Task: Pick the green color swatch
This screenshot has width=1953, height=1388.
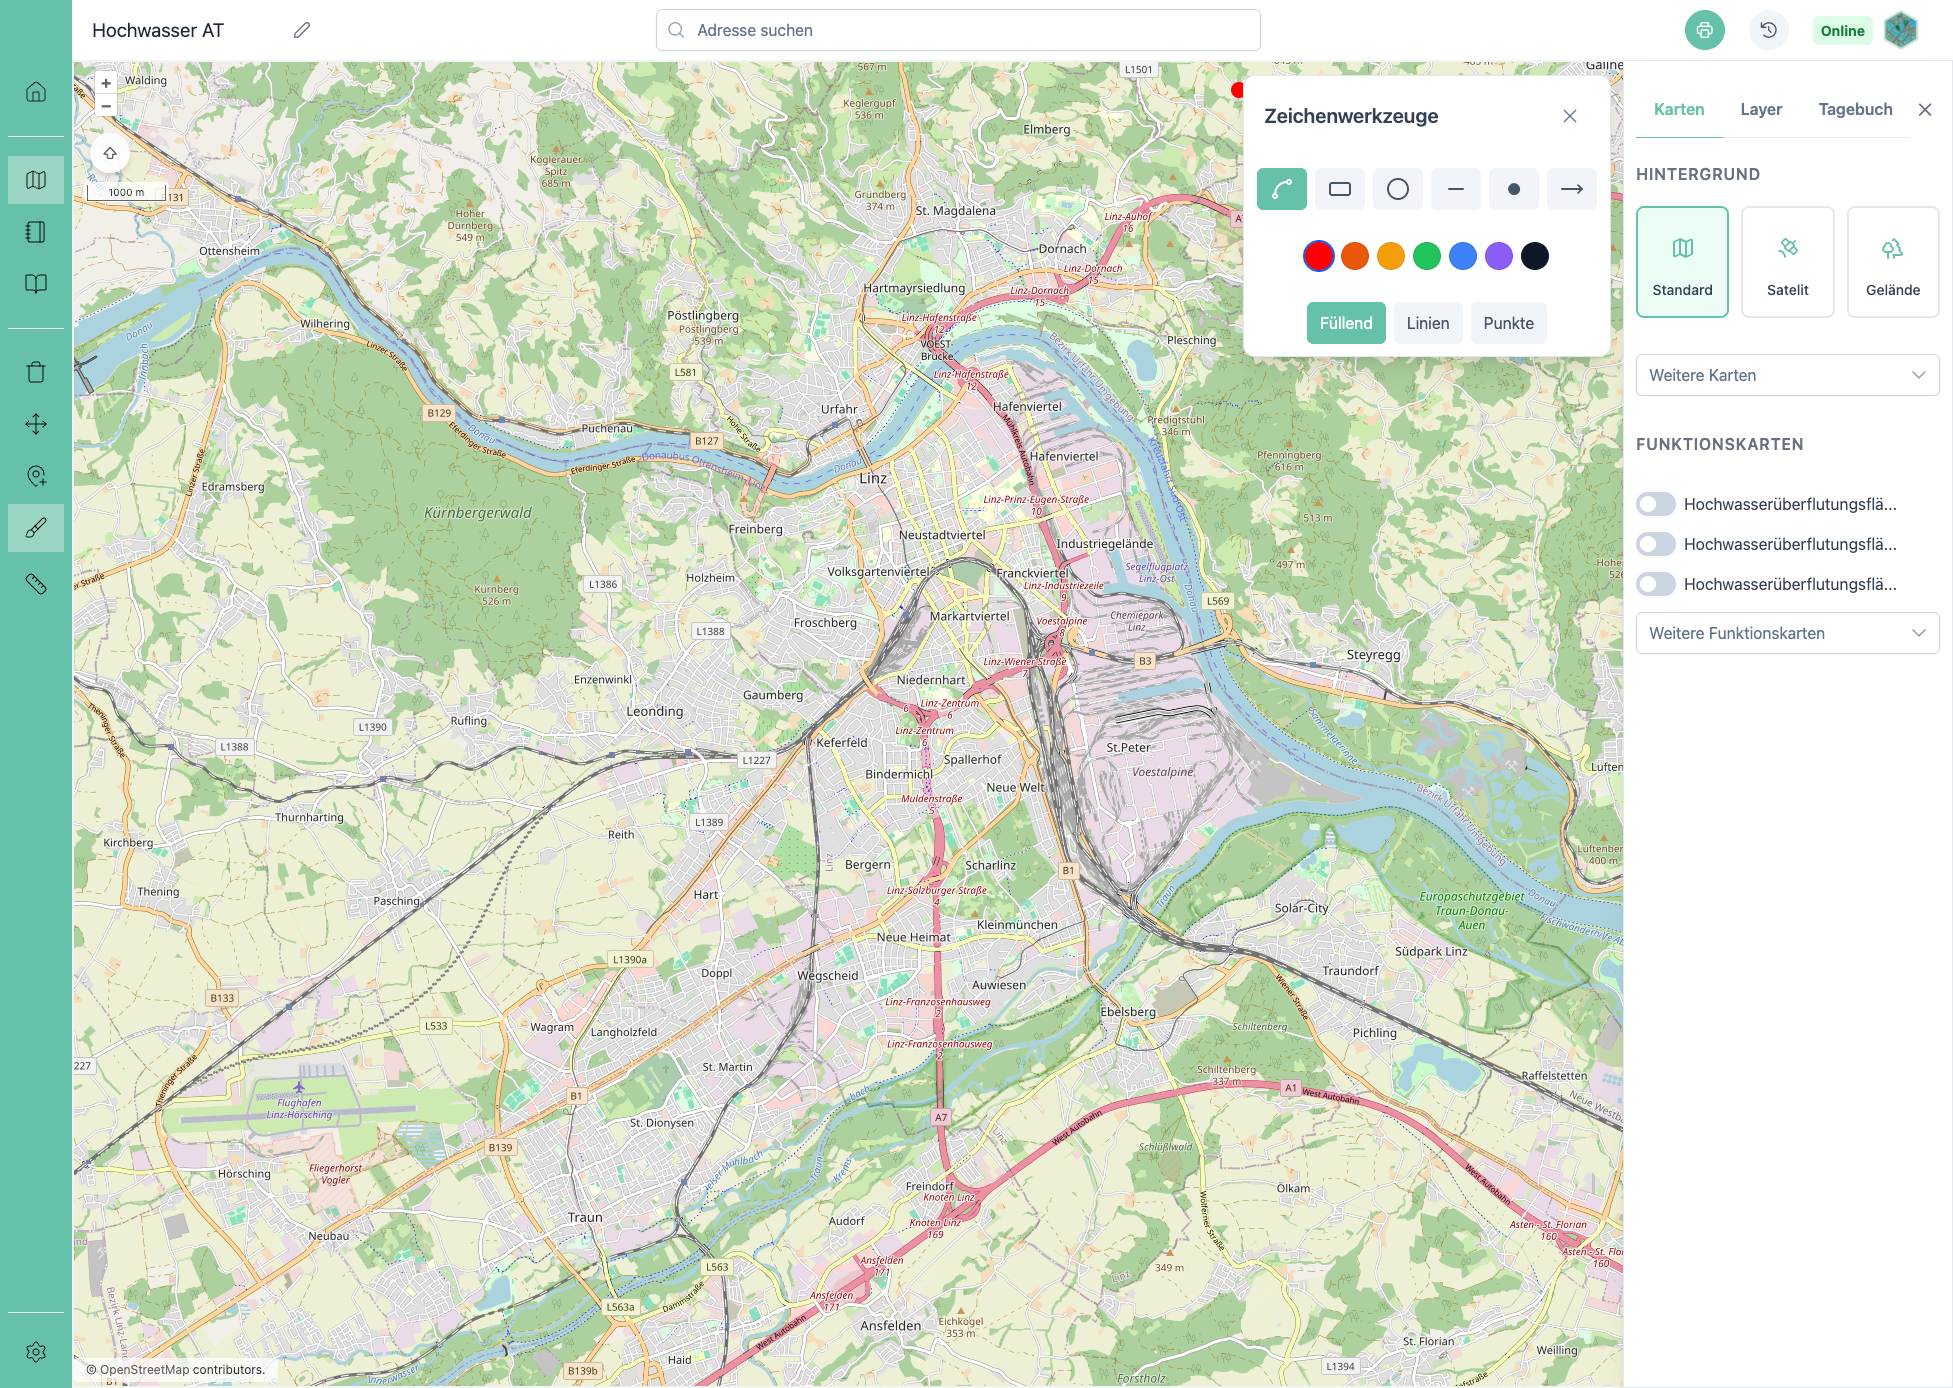Action: pos(1426,256)
